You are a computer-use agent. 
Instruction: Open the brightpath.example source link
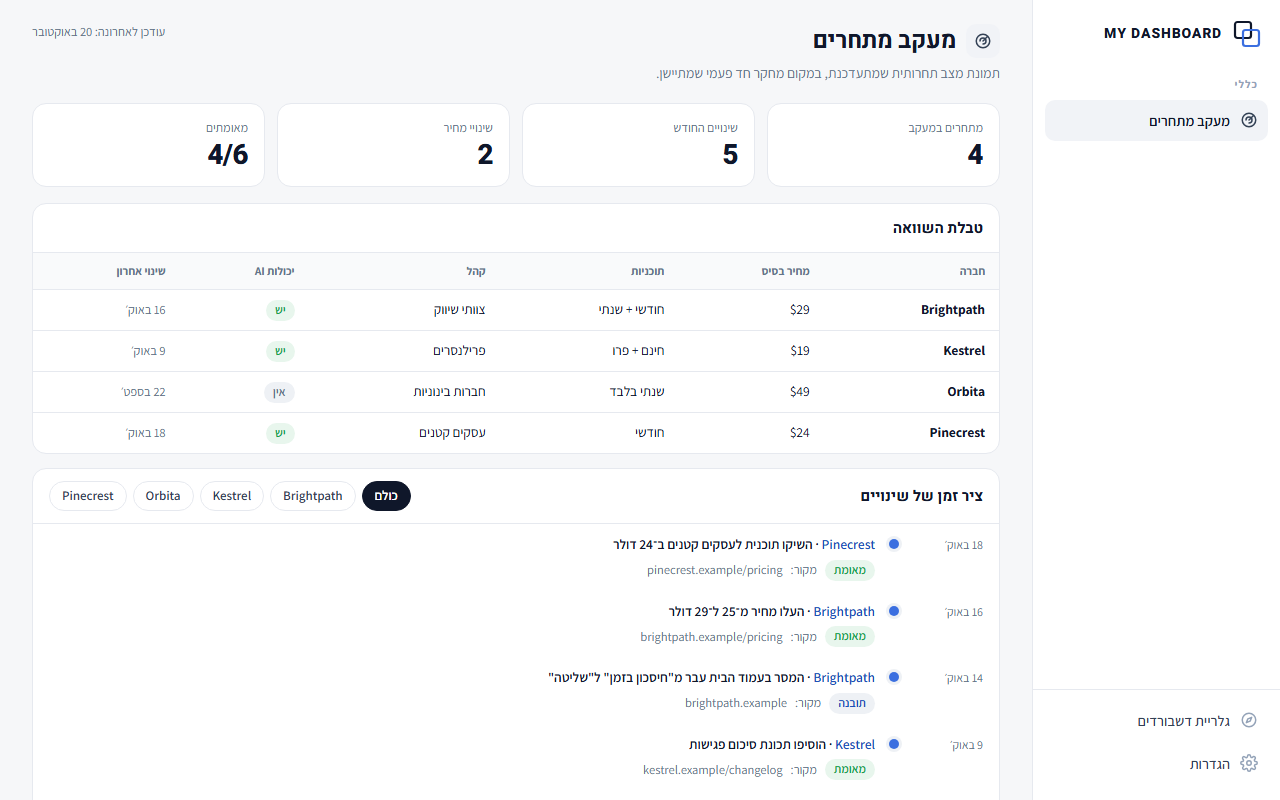click(736, 703)
